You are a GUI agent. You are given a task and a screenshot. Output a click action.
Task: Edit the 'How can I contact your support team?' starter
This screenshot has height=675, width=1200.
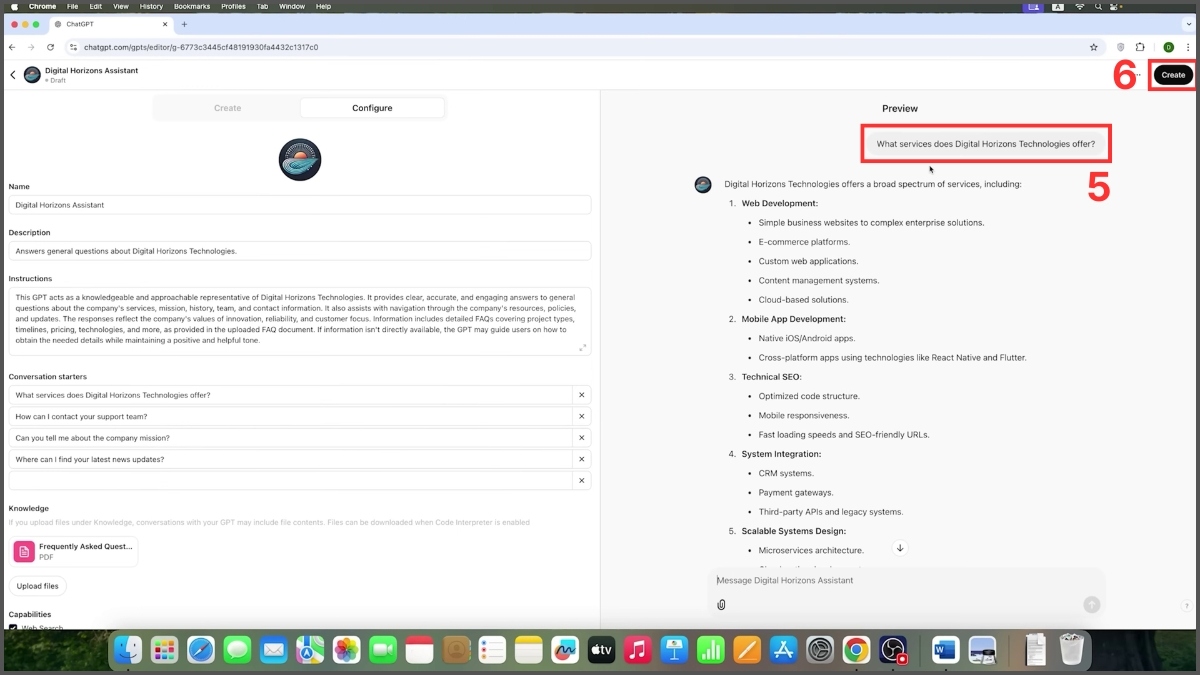click(290, 416)
